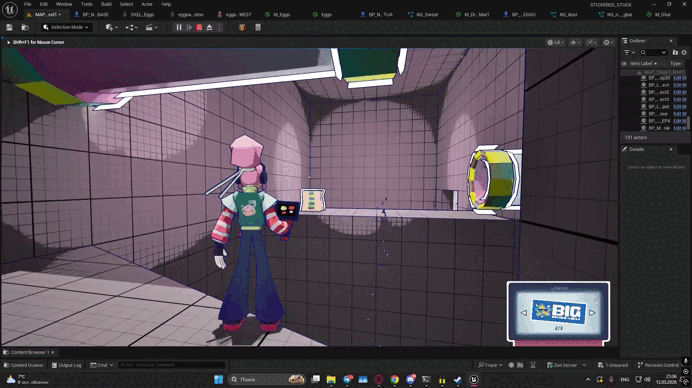Open the Blueprints dropdown in toolbar
This screenshot has width=692, height=388.
pos(131,27)
